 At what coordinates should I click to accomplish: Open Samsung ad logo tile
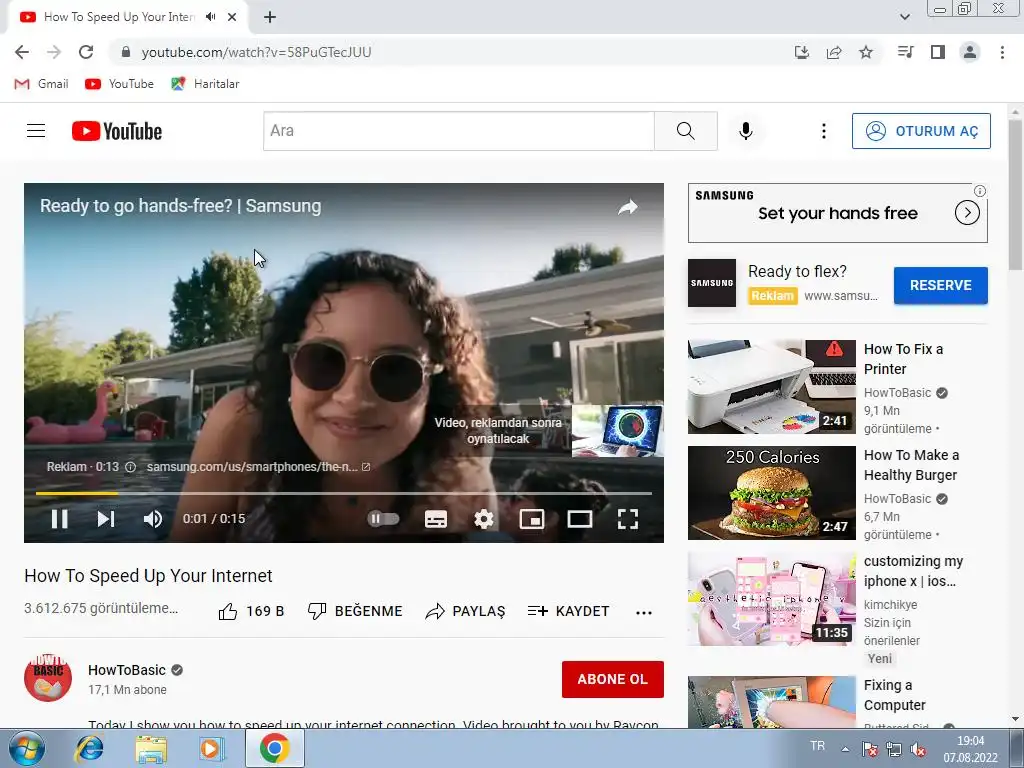pyautogui.click(x=712, y=283)
